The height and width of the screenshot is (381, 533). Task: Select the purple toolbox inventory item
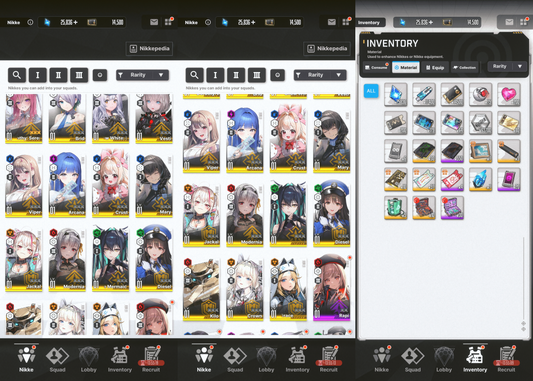[x=452, y=207]
